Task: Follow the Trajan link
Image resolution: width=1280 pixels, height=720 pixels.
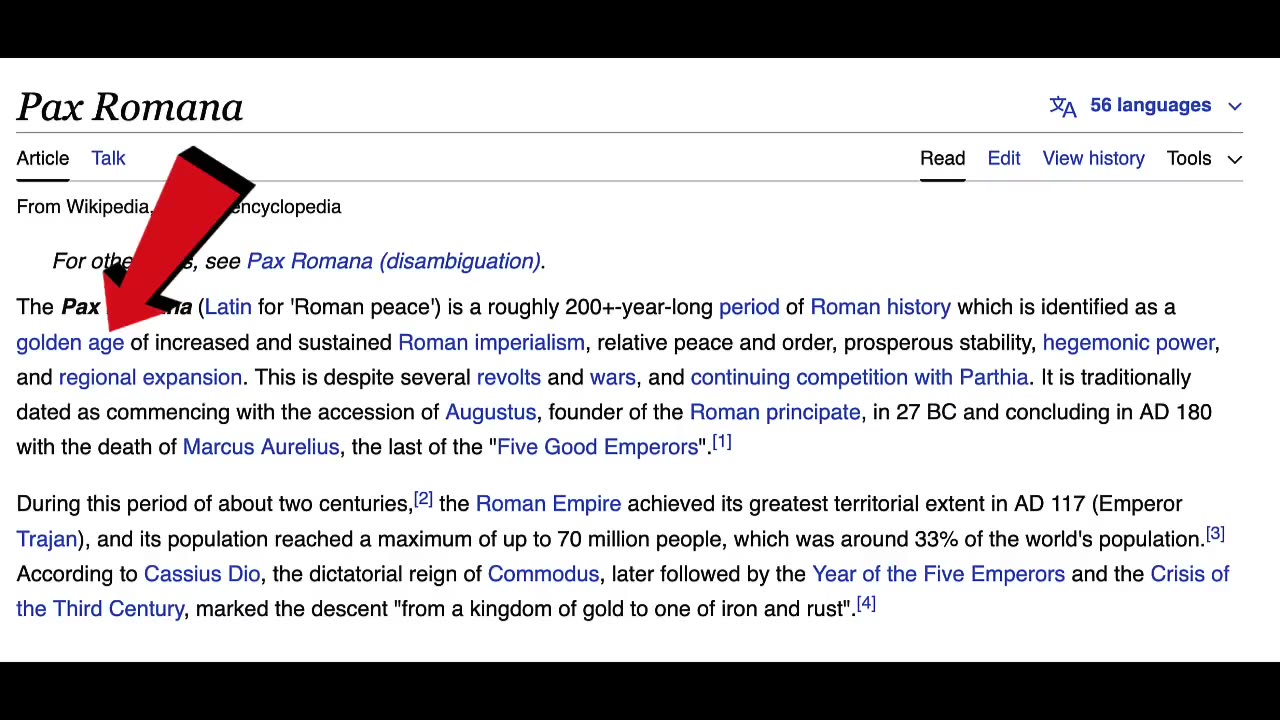Action: (46, 539)
